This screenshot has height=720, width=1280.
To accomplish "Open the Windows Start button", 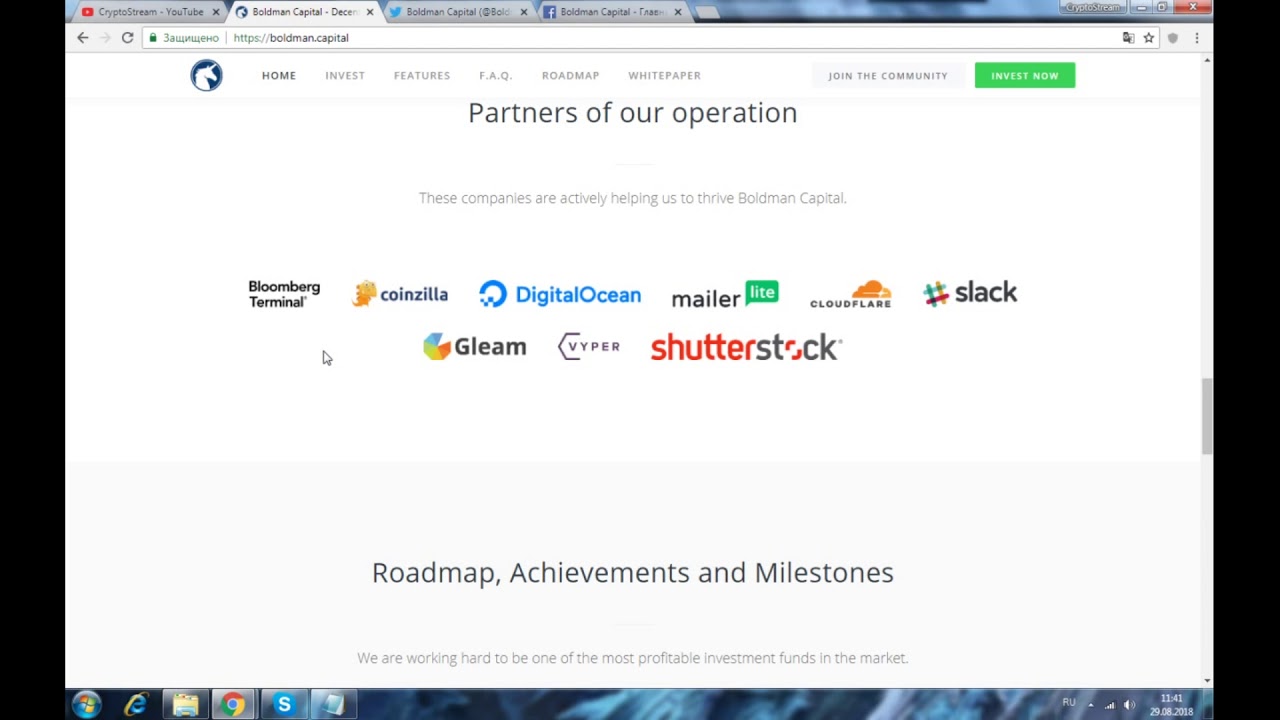I will click(87, 705).
